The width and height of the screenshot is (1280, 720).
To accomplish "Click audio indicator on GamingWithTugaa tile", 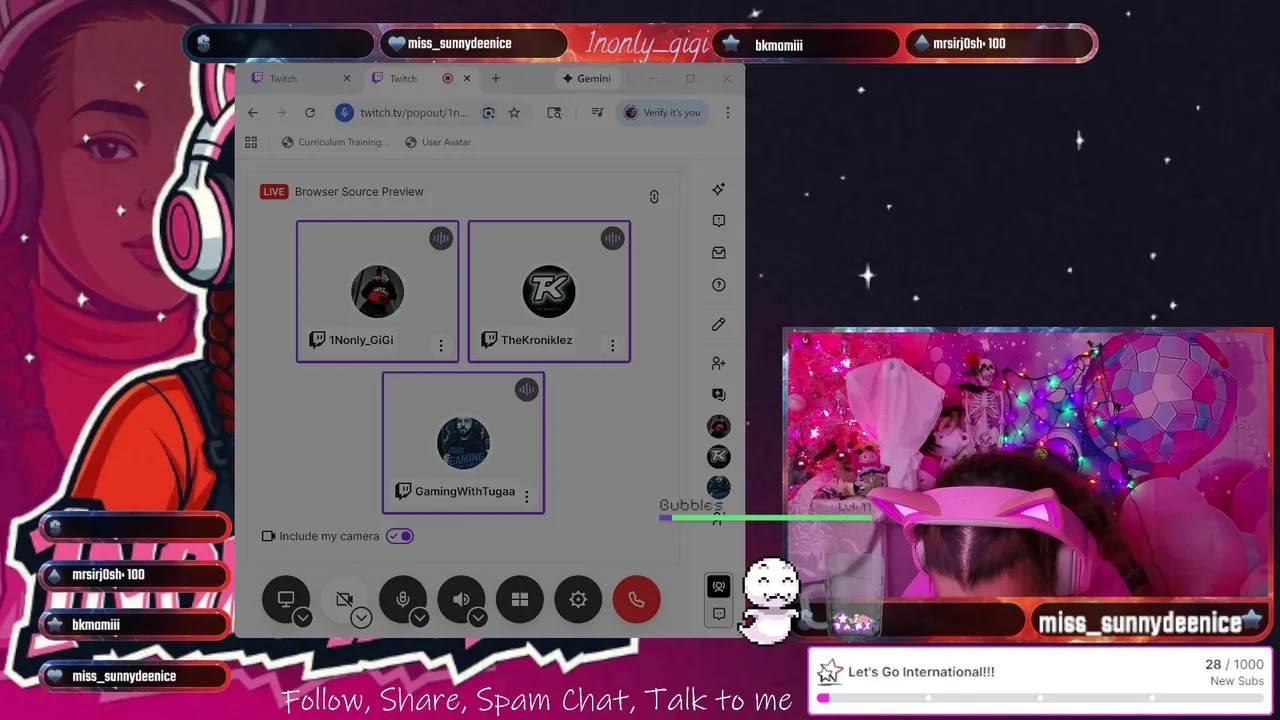I will coord(527,390).
